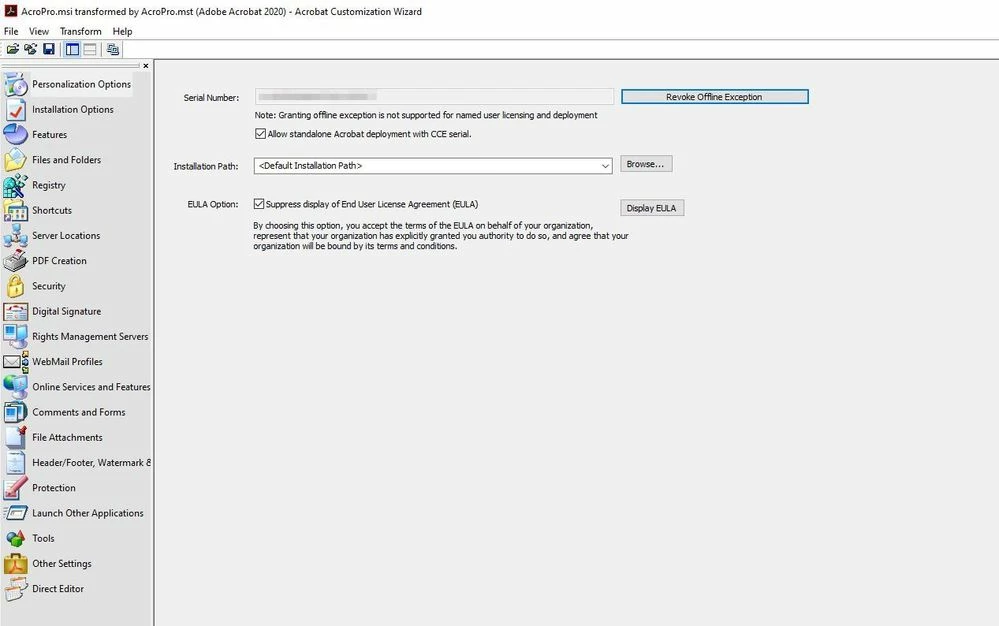Select the PDF Creation printer icon
999x626 pixels.
click(x=15, y=260)
